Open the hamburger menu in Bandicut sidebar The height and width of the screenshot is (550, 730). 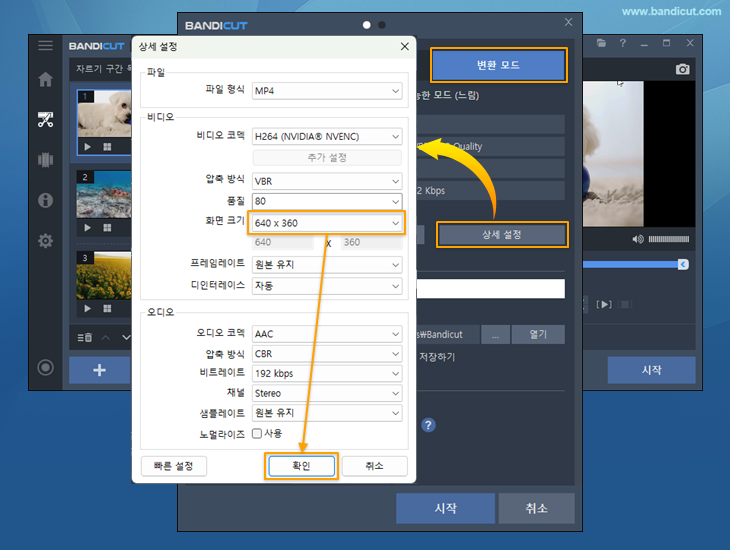tap(45, 45)
